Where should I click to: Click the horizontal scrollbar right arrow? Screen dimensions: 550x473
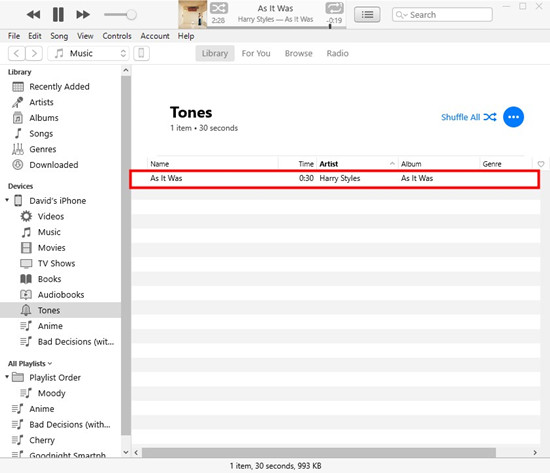point(535,453)
